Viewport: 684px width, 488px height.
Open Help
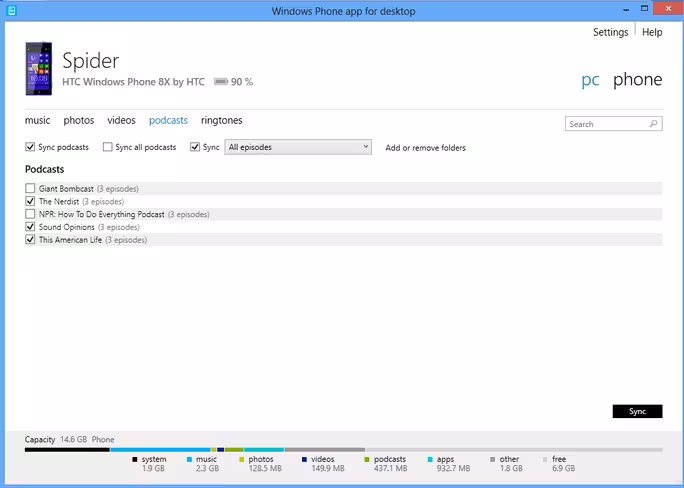pos(652,32)
